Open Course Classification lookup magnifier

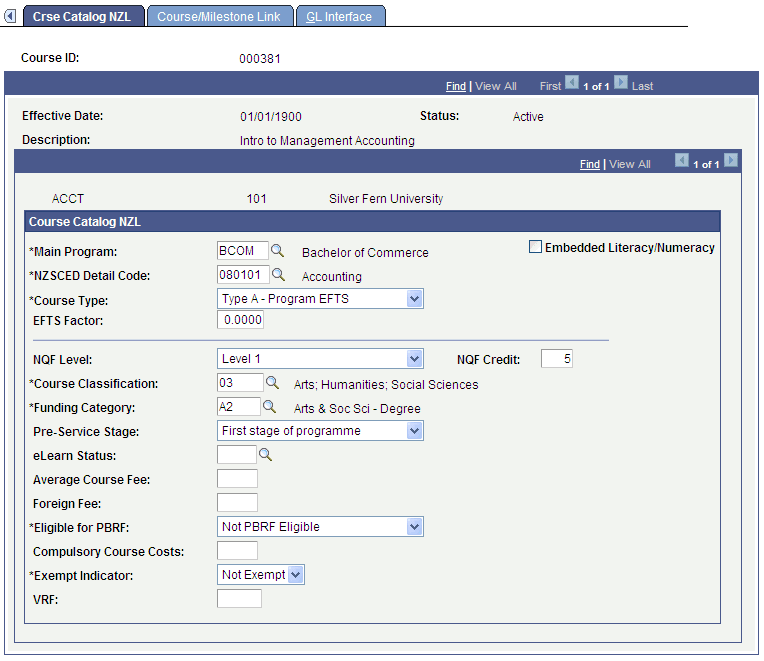[x=272, y=383]
